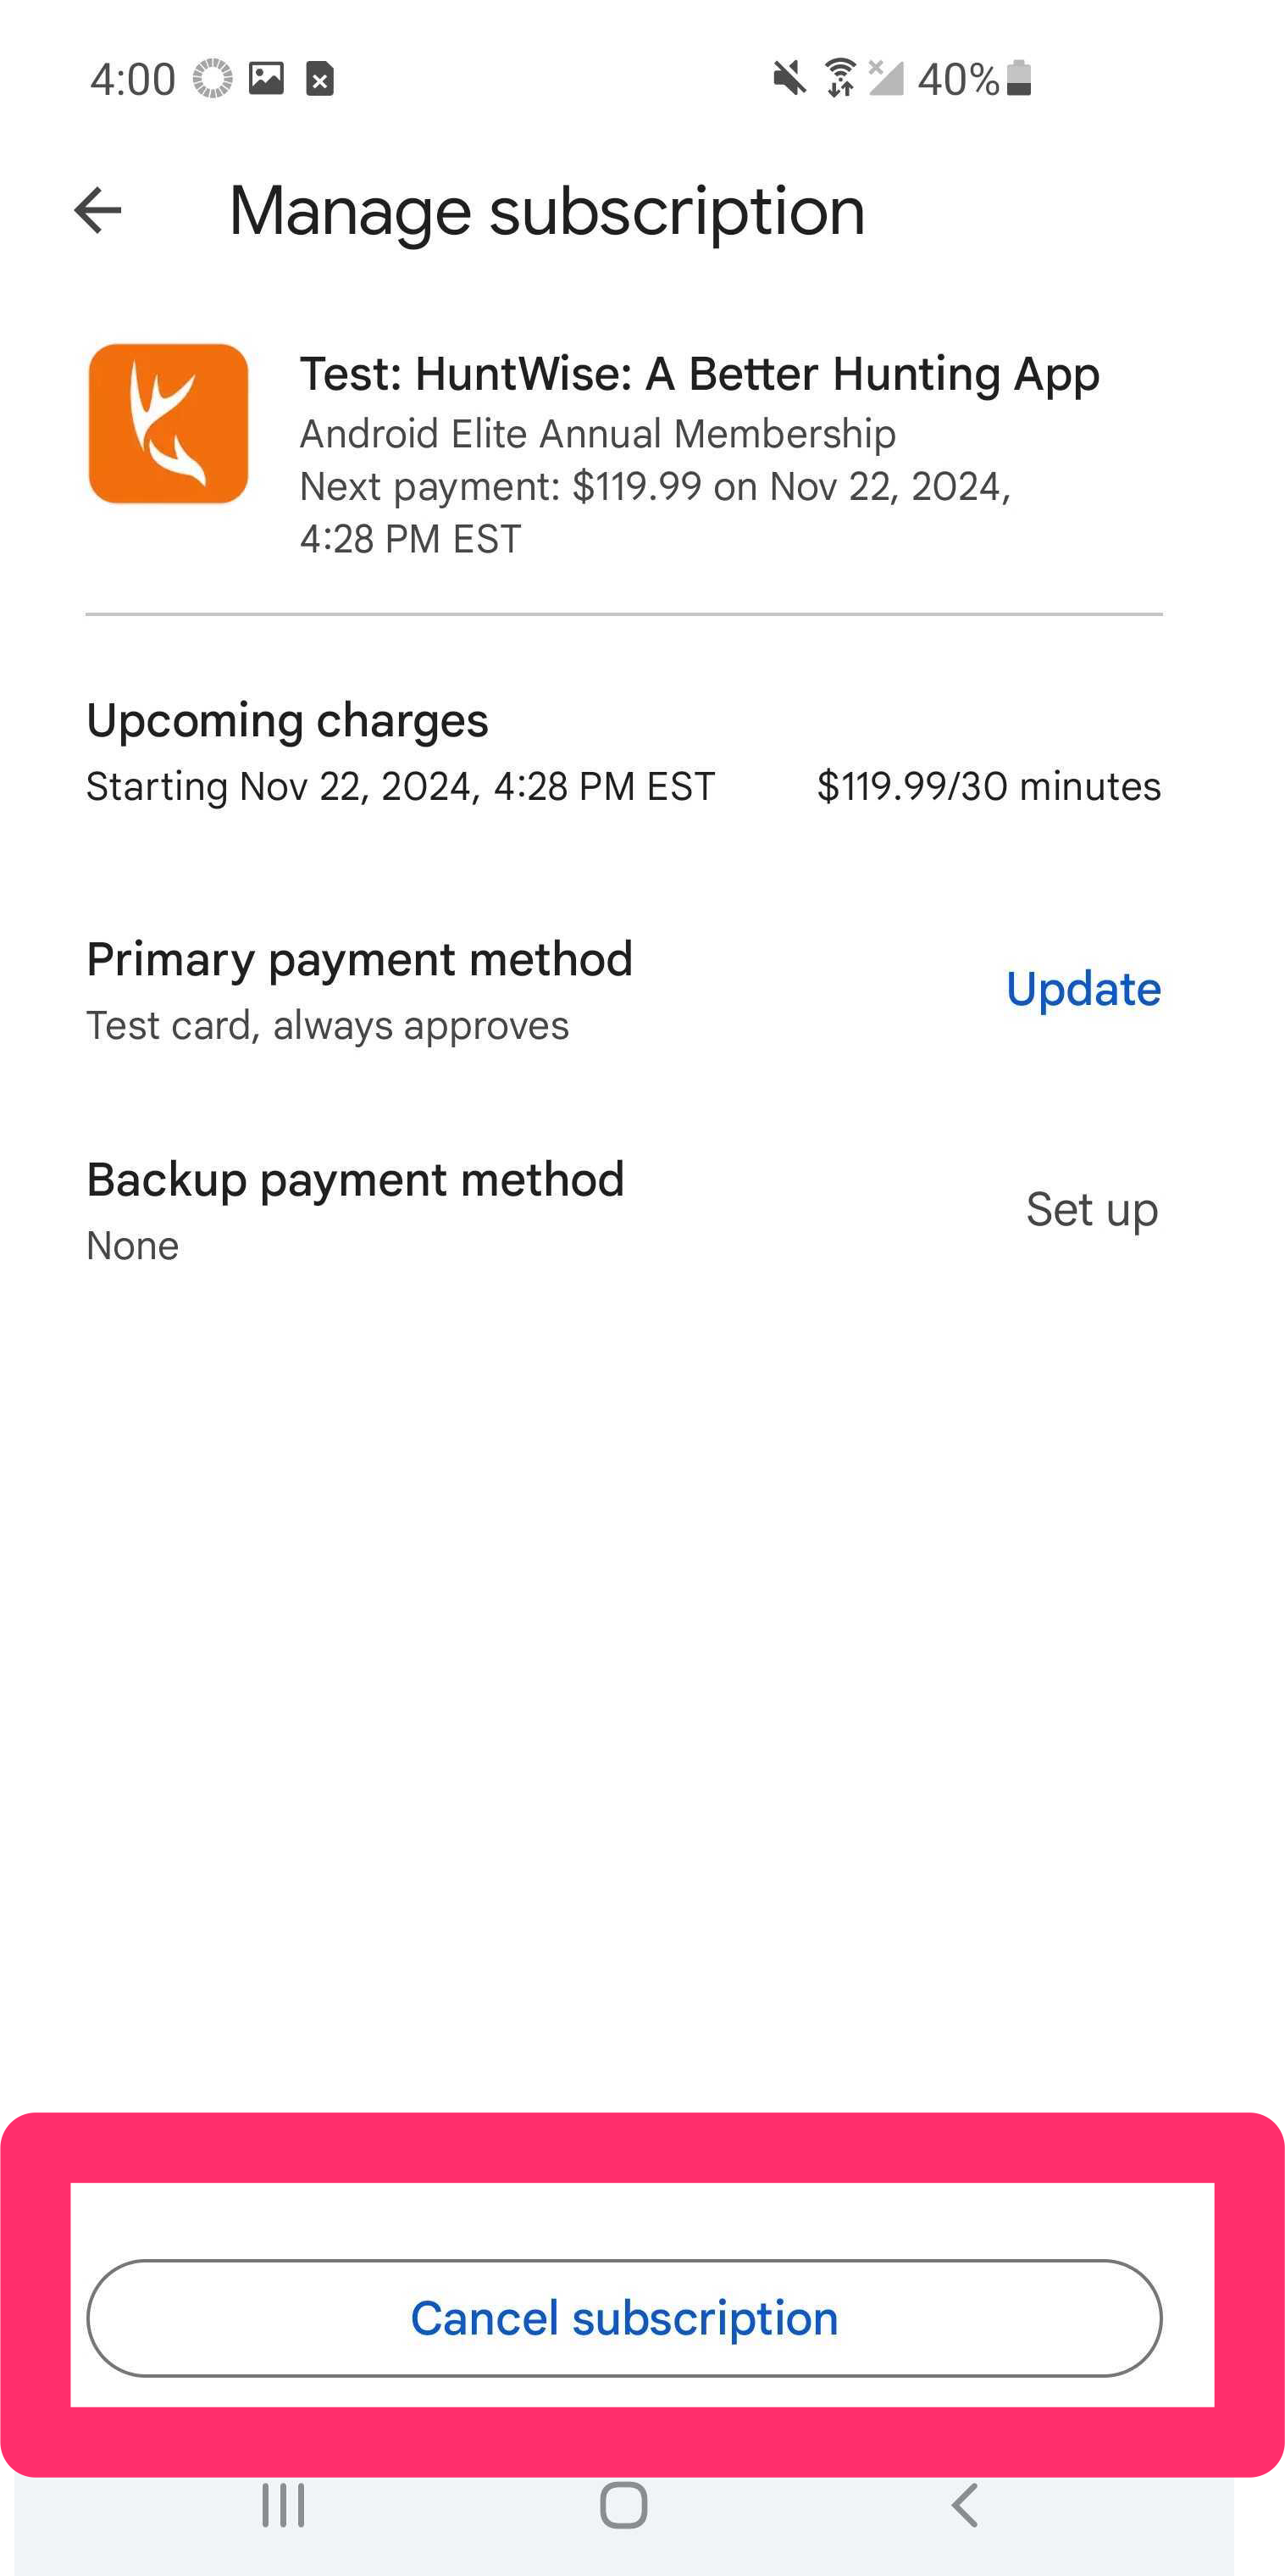The width and height of the screenshot is (1285, 2576).
Task: Tap the spinning loader notification icon
Action: (x=213, y=78)
